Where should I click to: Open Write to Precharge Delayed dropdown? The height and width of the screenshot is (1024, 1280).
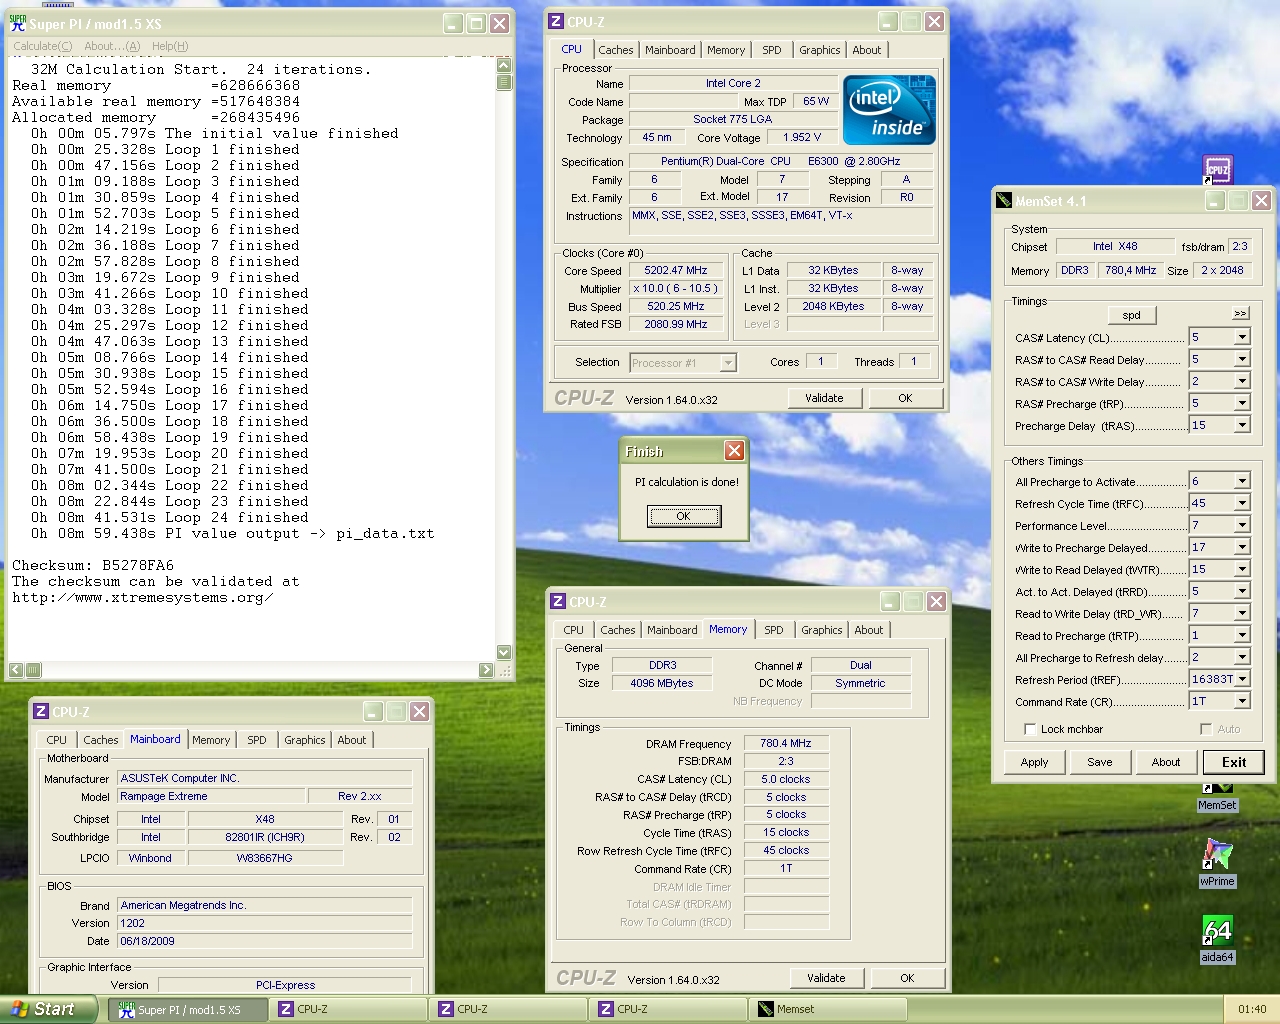coord(1242,547)
